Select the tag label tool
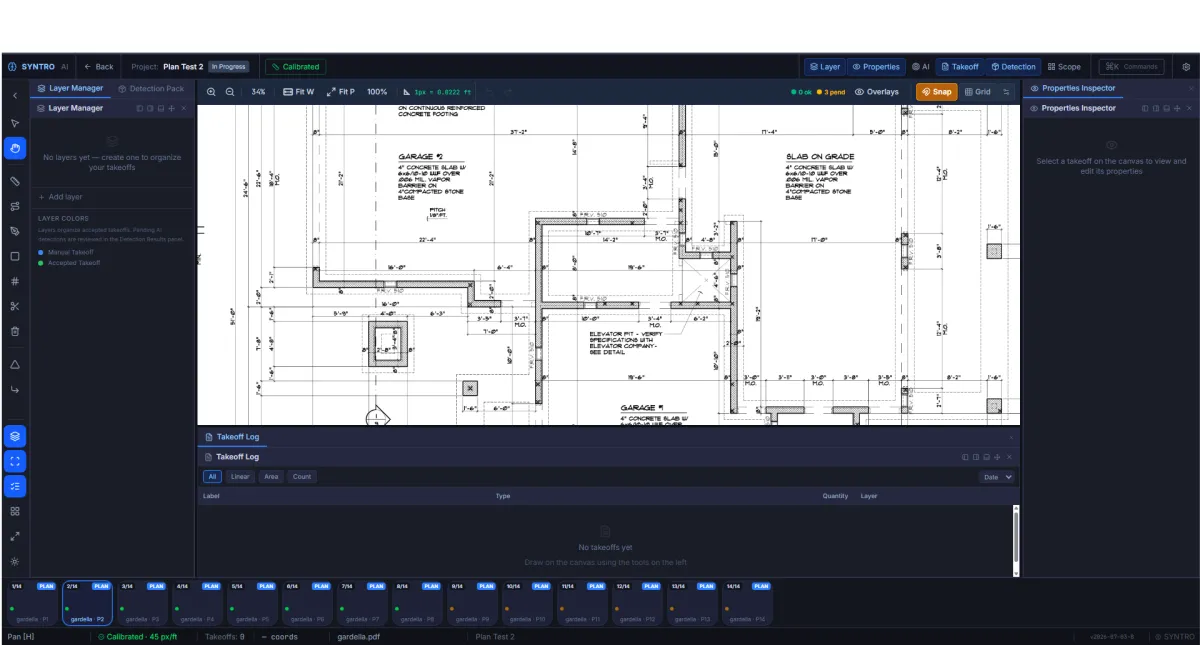 (x=15, y=231)
